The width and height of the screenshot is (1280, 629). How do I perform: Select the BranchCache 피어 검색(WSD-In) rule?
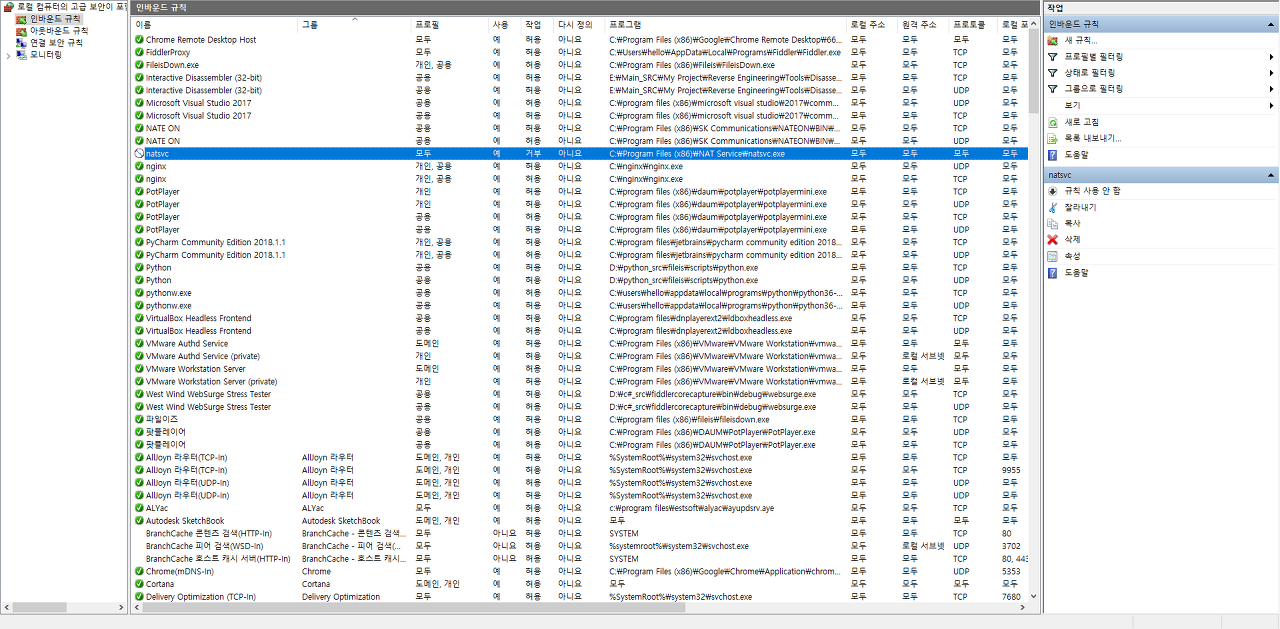[x=205, y=546]
